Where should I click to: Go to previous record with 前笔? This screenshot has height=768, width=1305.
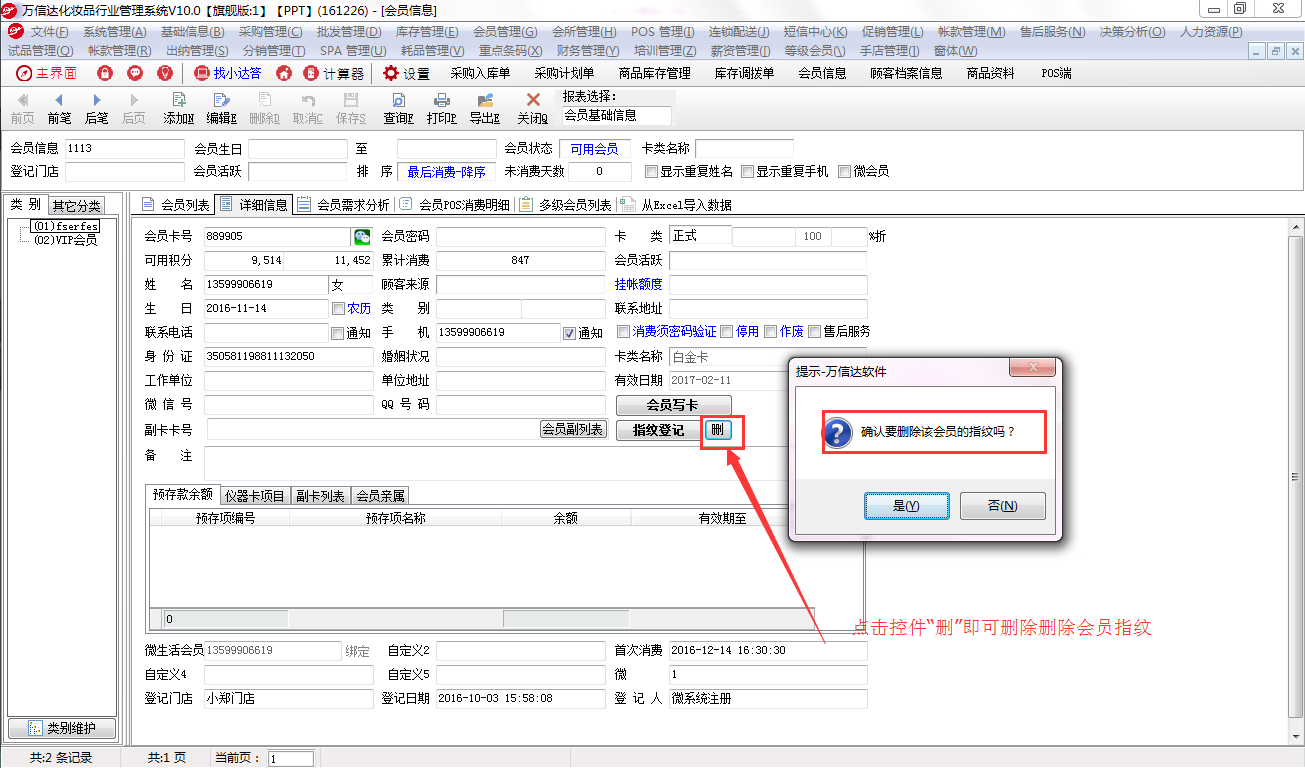pos(59,108)
